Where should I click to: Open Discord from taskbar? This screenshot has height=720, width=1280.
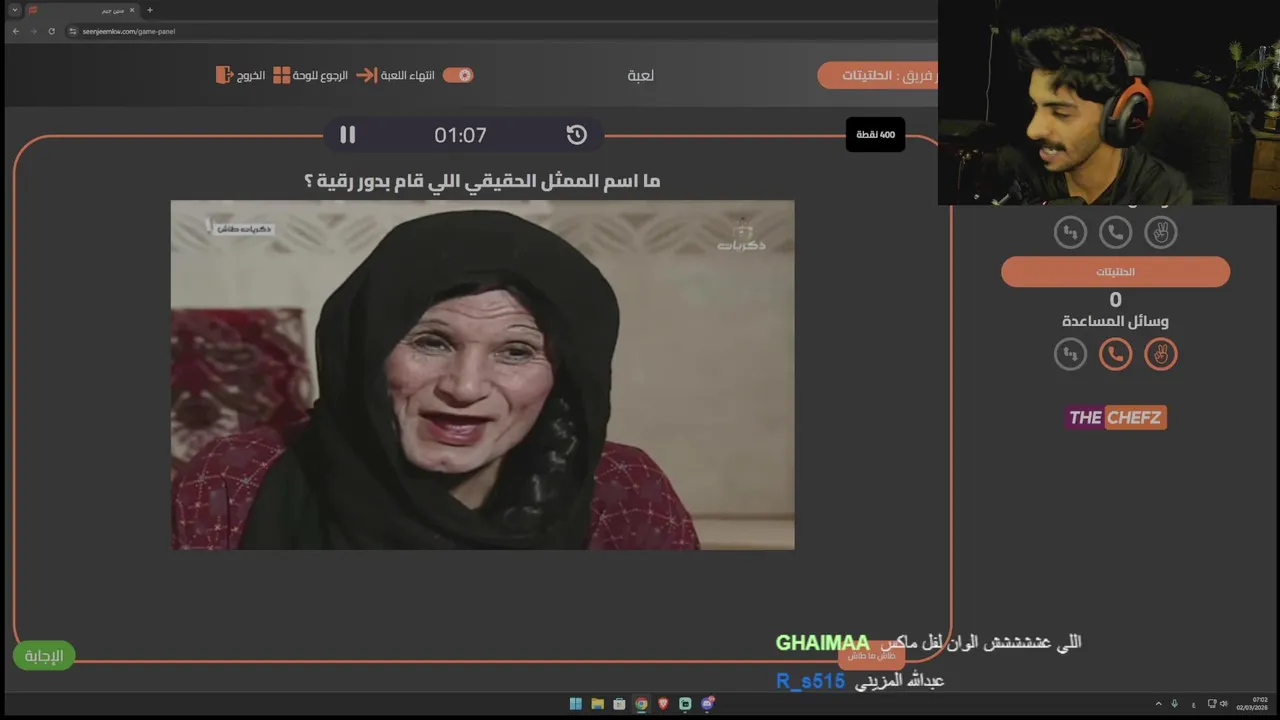click(x=707, y=704)
